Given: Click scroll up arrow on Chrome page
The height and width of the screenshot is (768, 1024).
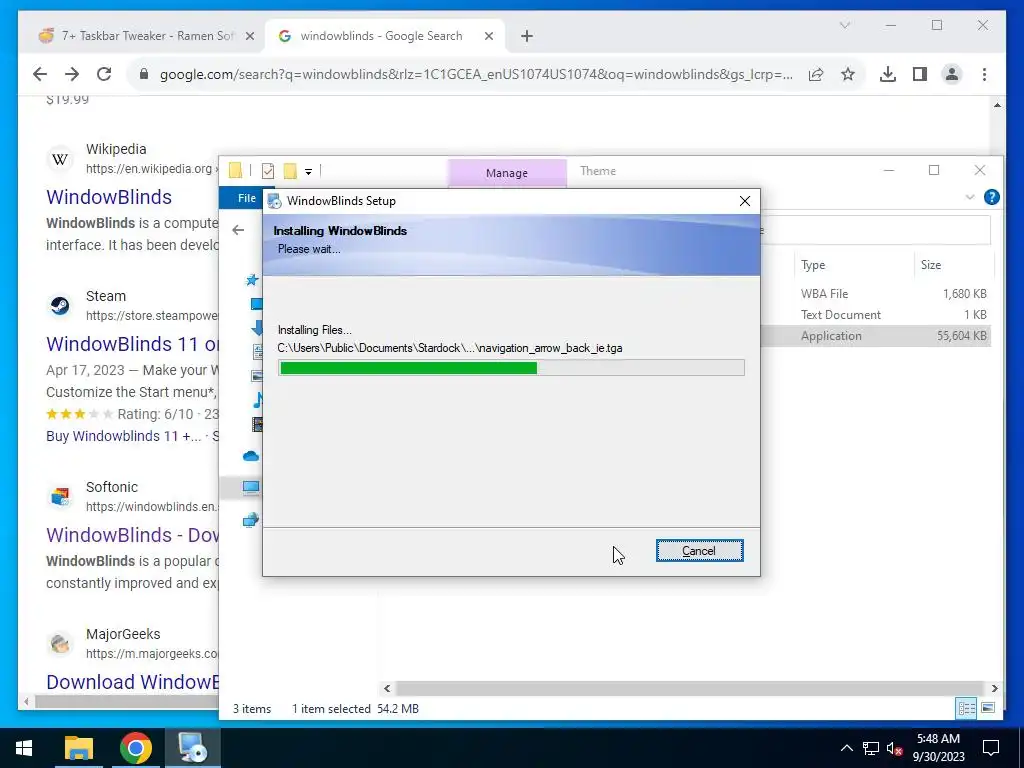Looking at the screenshot, I should (x=997, y=105).
